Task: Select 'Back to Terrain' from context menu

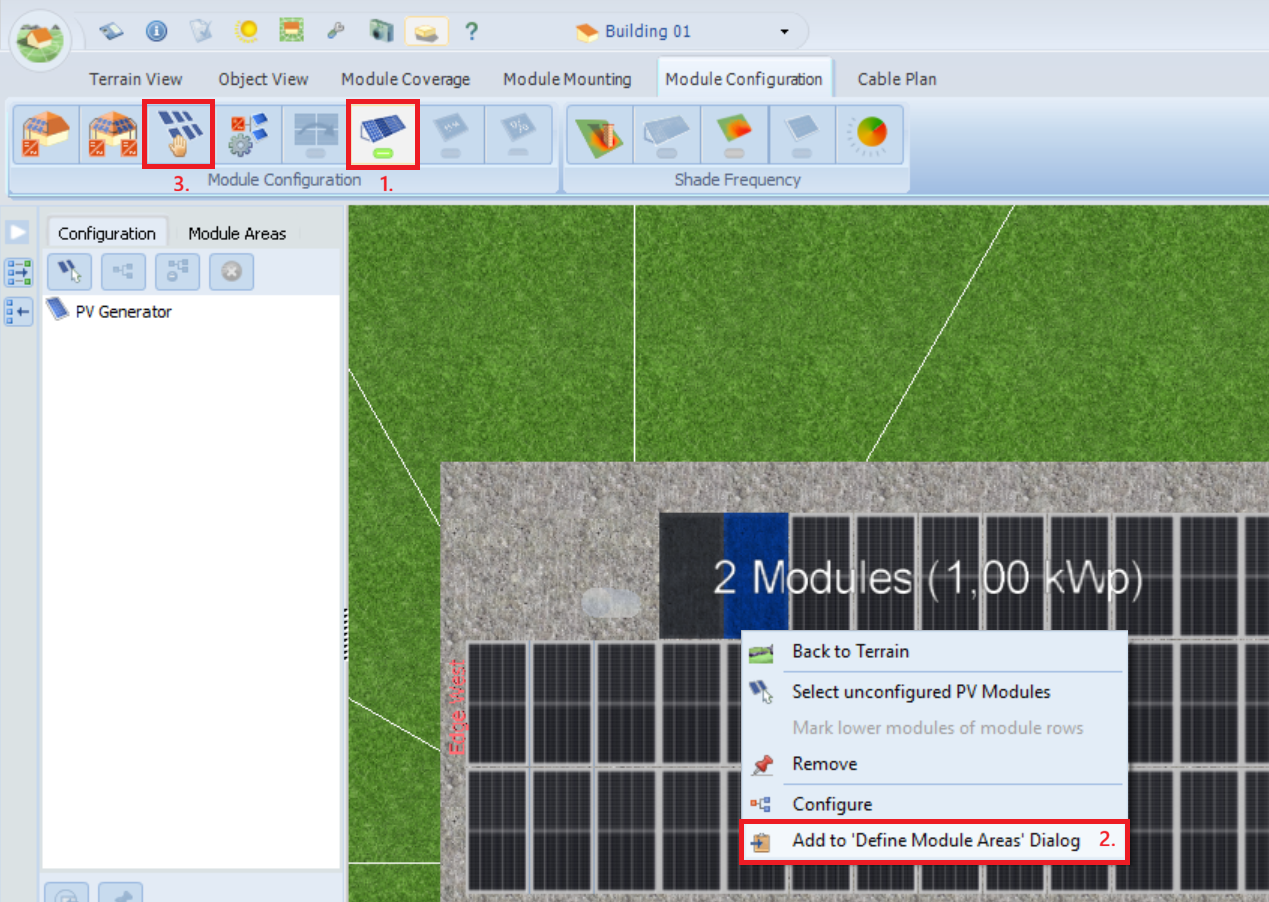Action: pos(850,651)
